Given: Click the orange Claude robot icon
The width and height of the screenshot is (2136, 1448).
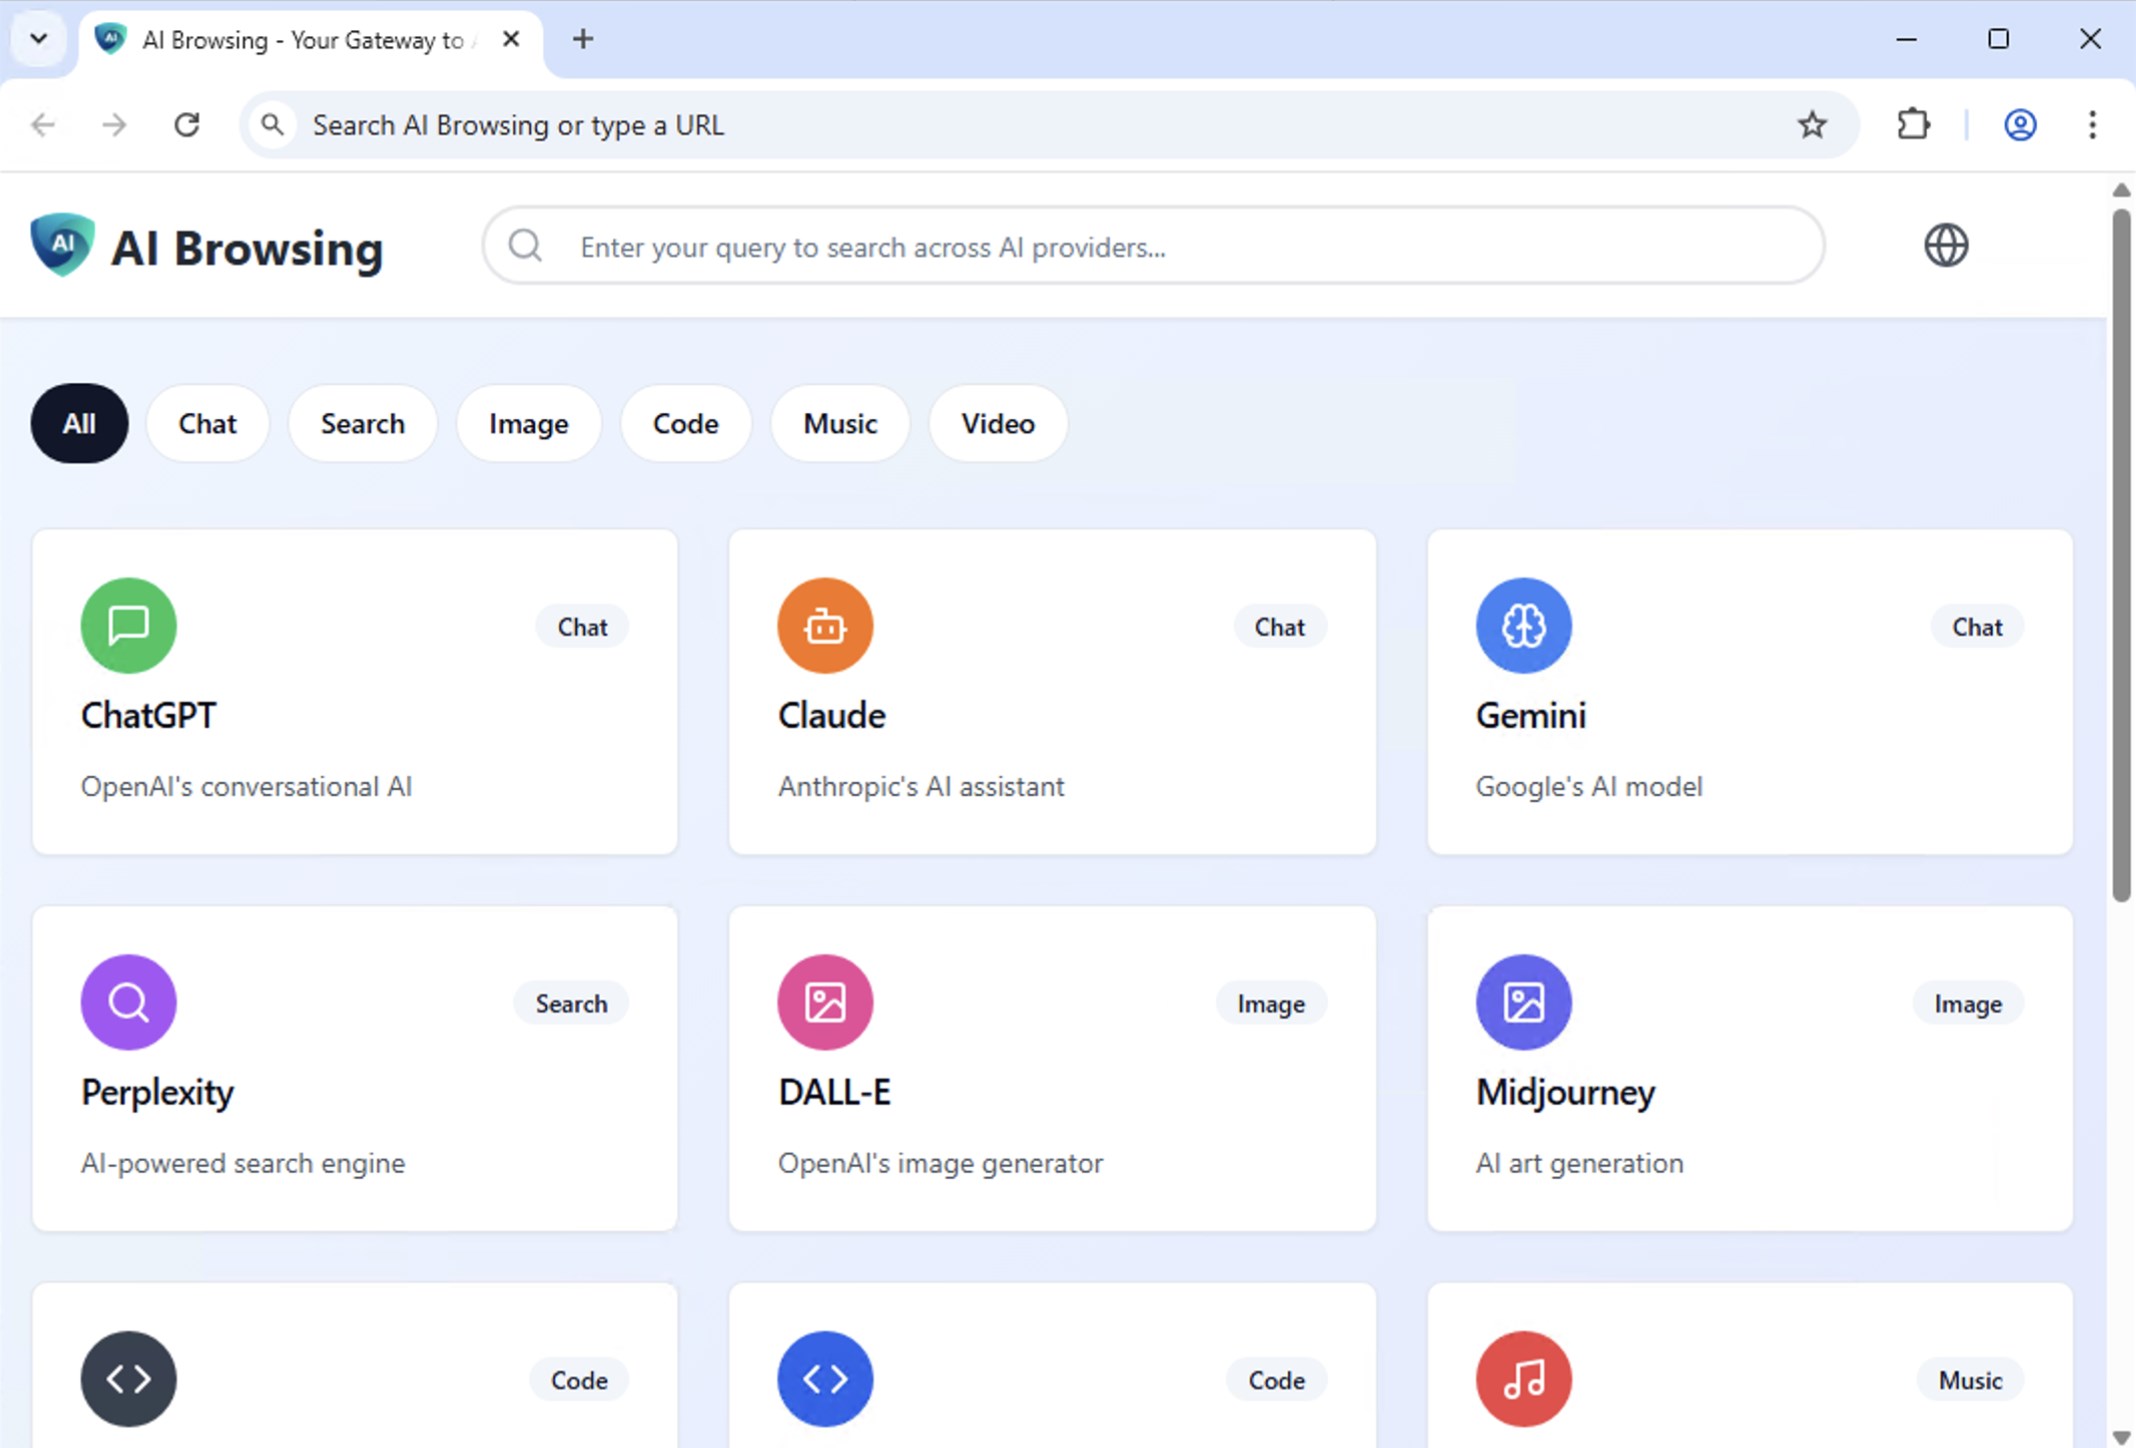Looking at the screenshot, I should coord(825,626).
